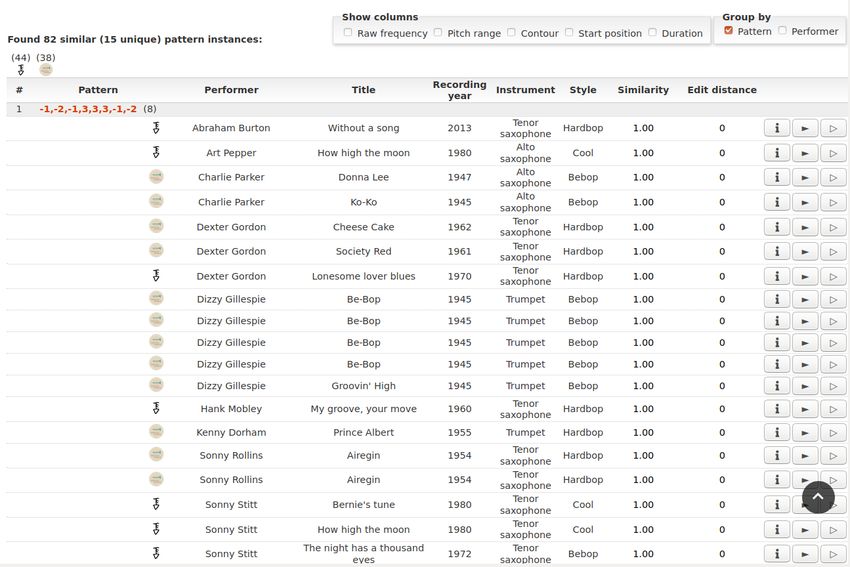
Task: Show info for Charlie Parker's Donna Lee
Action: click(777, 178)
